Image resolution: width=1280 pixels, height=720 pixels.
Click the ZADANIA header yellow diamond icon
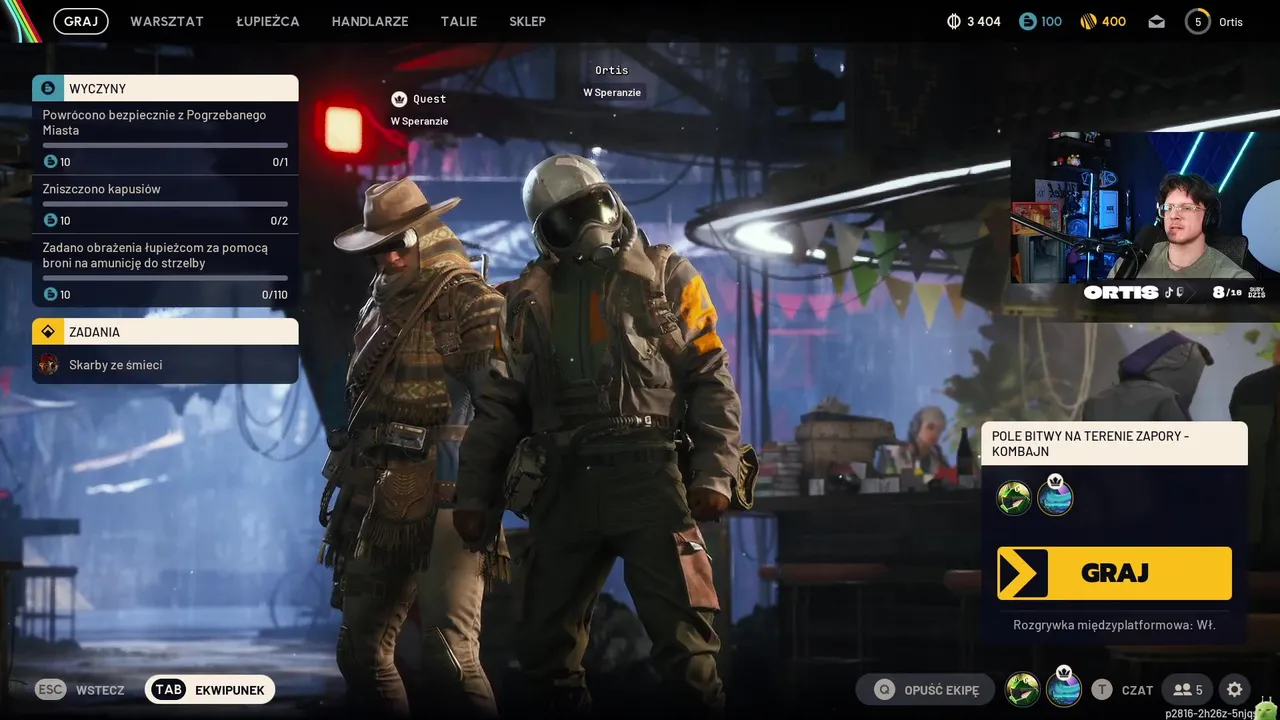click(47, 331)
